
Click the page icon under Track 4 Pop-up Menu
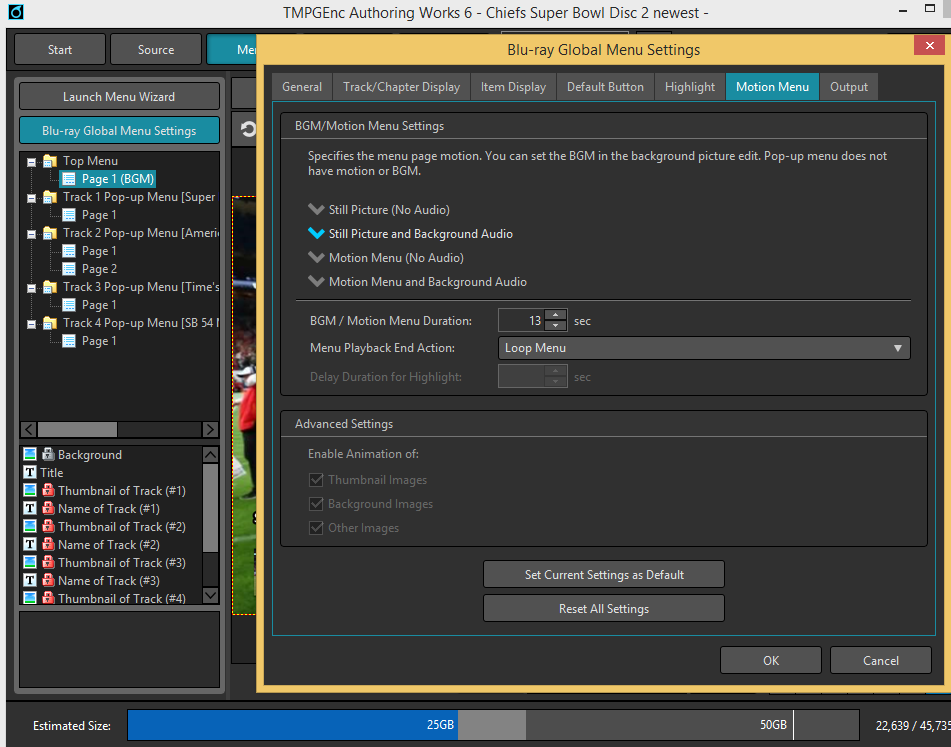tap(69, 341)
